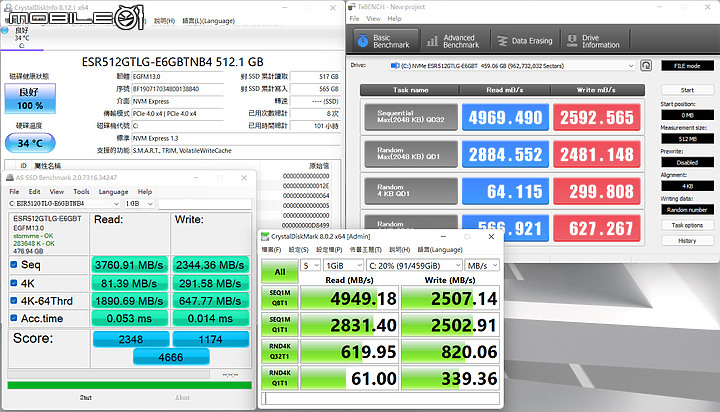
Task: Click TxBENCH read result 4969.490
Action: pos(505,117)
